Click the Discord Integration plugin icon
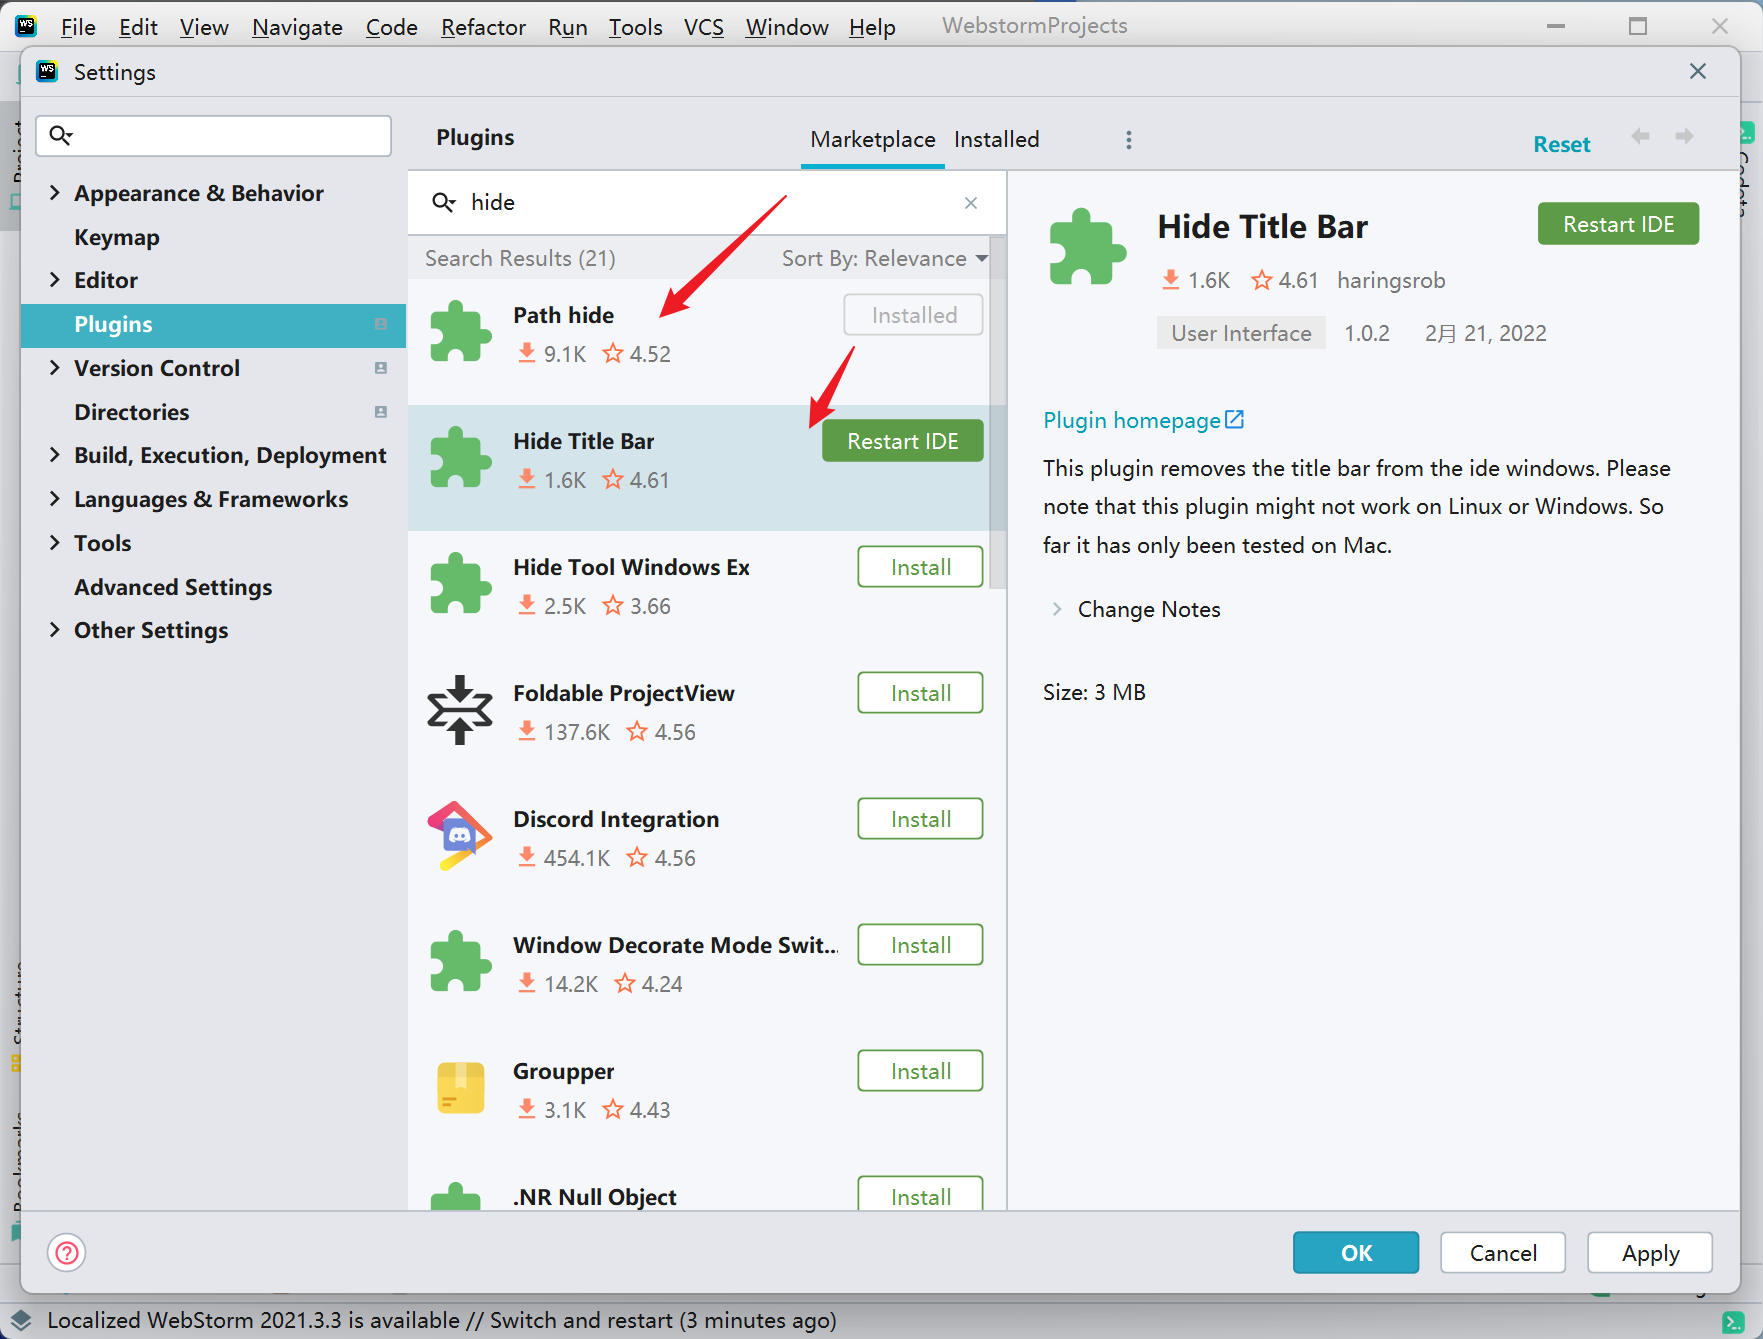Viewport: 1763px width, 1339px height. (460, 835)
